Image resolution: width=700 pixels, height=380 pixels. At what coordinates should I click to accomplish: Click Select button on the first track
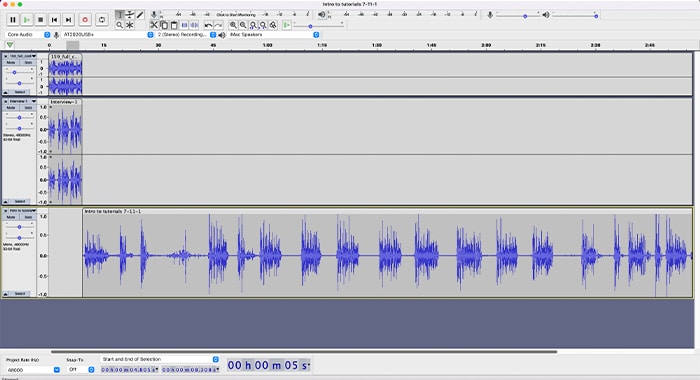(20, 92)
